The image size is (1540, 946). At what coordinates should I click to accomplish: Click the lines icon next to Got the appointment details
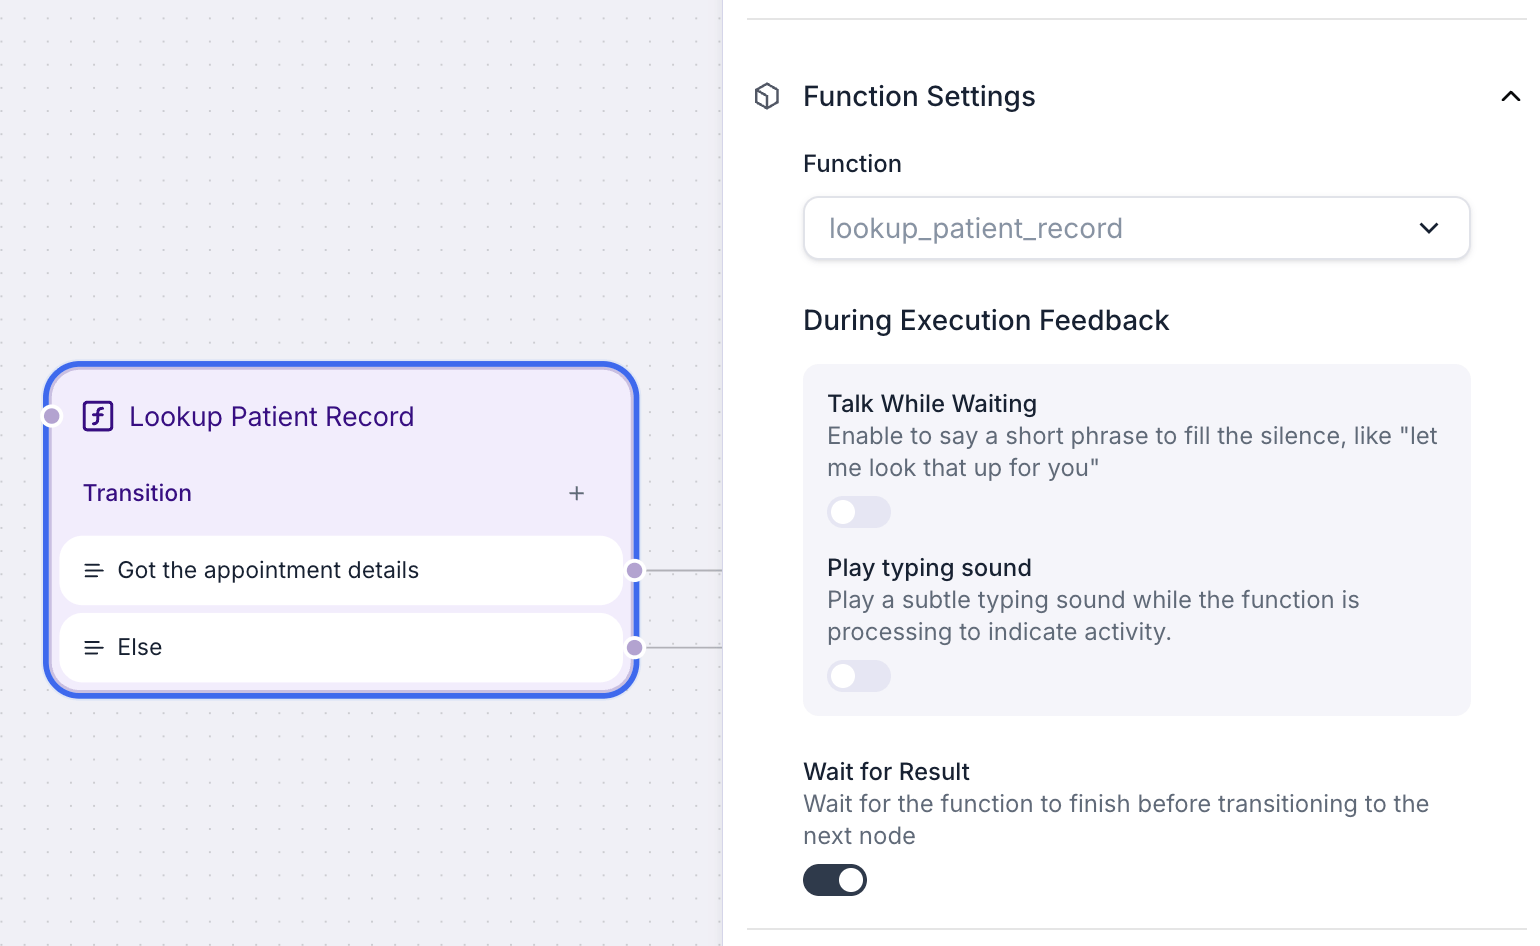(x=94, y=570)
